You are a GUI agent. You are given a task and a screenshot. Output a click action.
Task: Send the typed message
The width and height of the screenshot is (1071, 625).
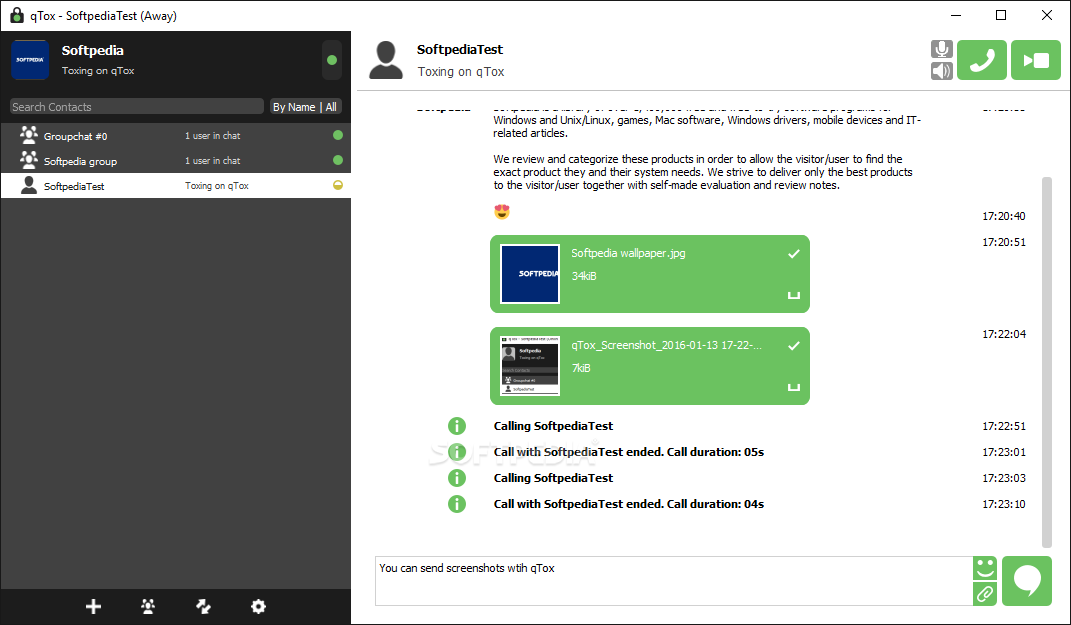pyautogui.click(x=1027, y=581)
